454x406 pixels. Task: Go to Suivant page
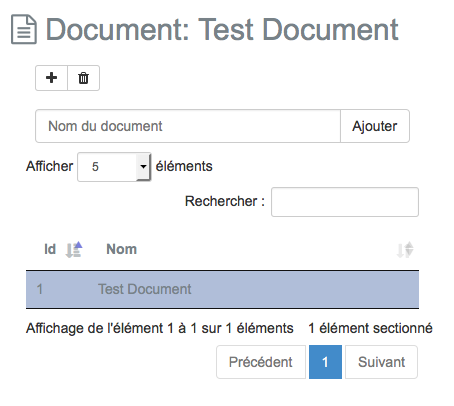pyautogui.click(x=381, y=362)
